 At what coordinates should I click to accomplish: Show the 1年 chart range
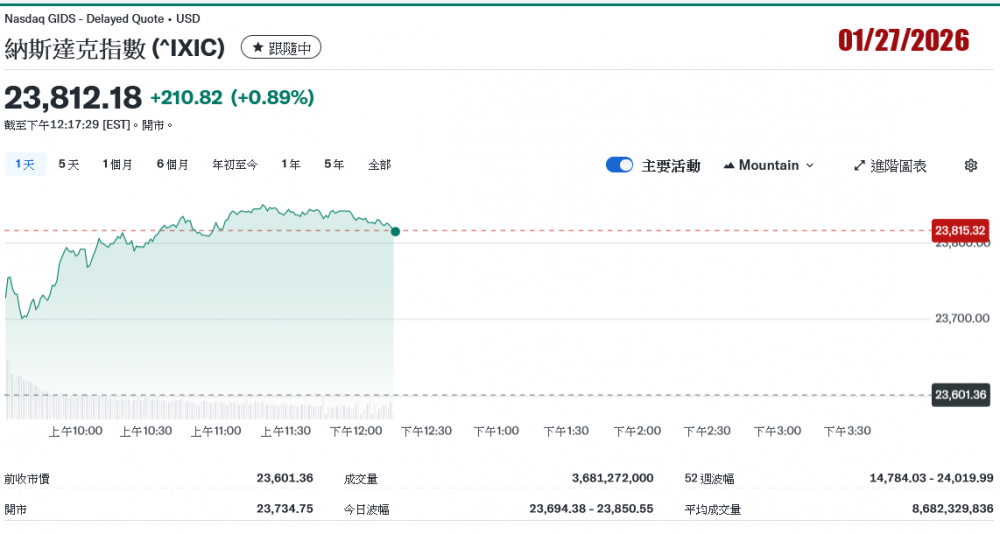(290, 164)
